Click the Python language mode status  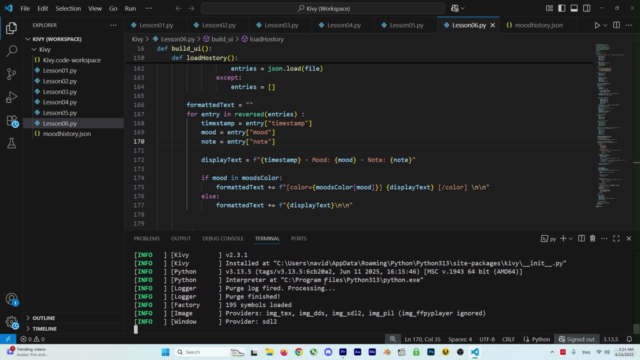pyautogui.click(x=537, y=339)
